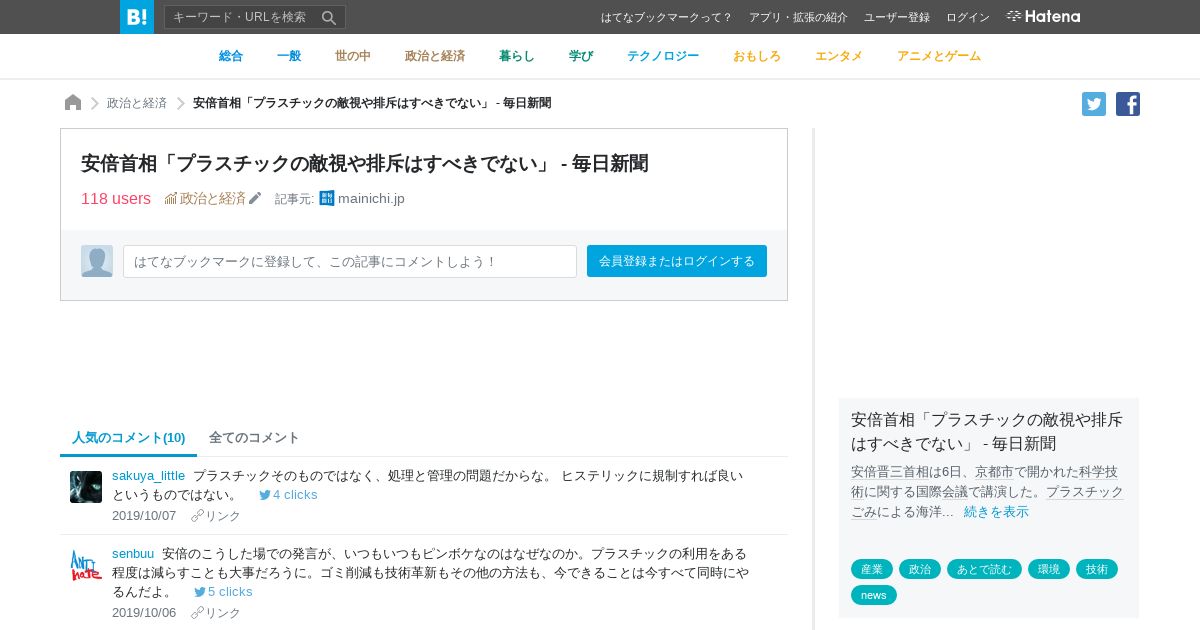1200x630 pixels.
Task: Click the comment input field
Action: [350, 261]
